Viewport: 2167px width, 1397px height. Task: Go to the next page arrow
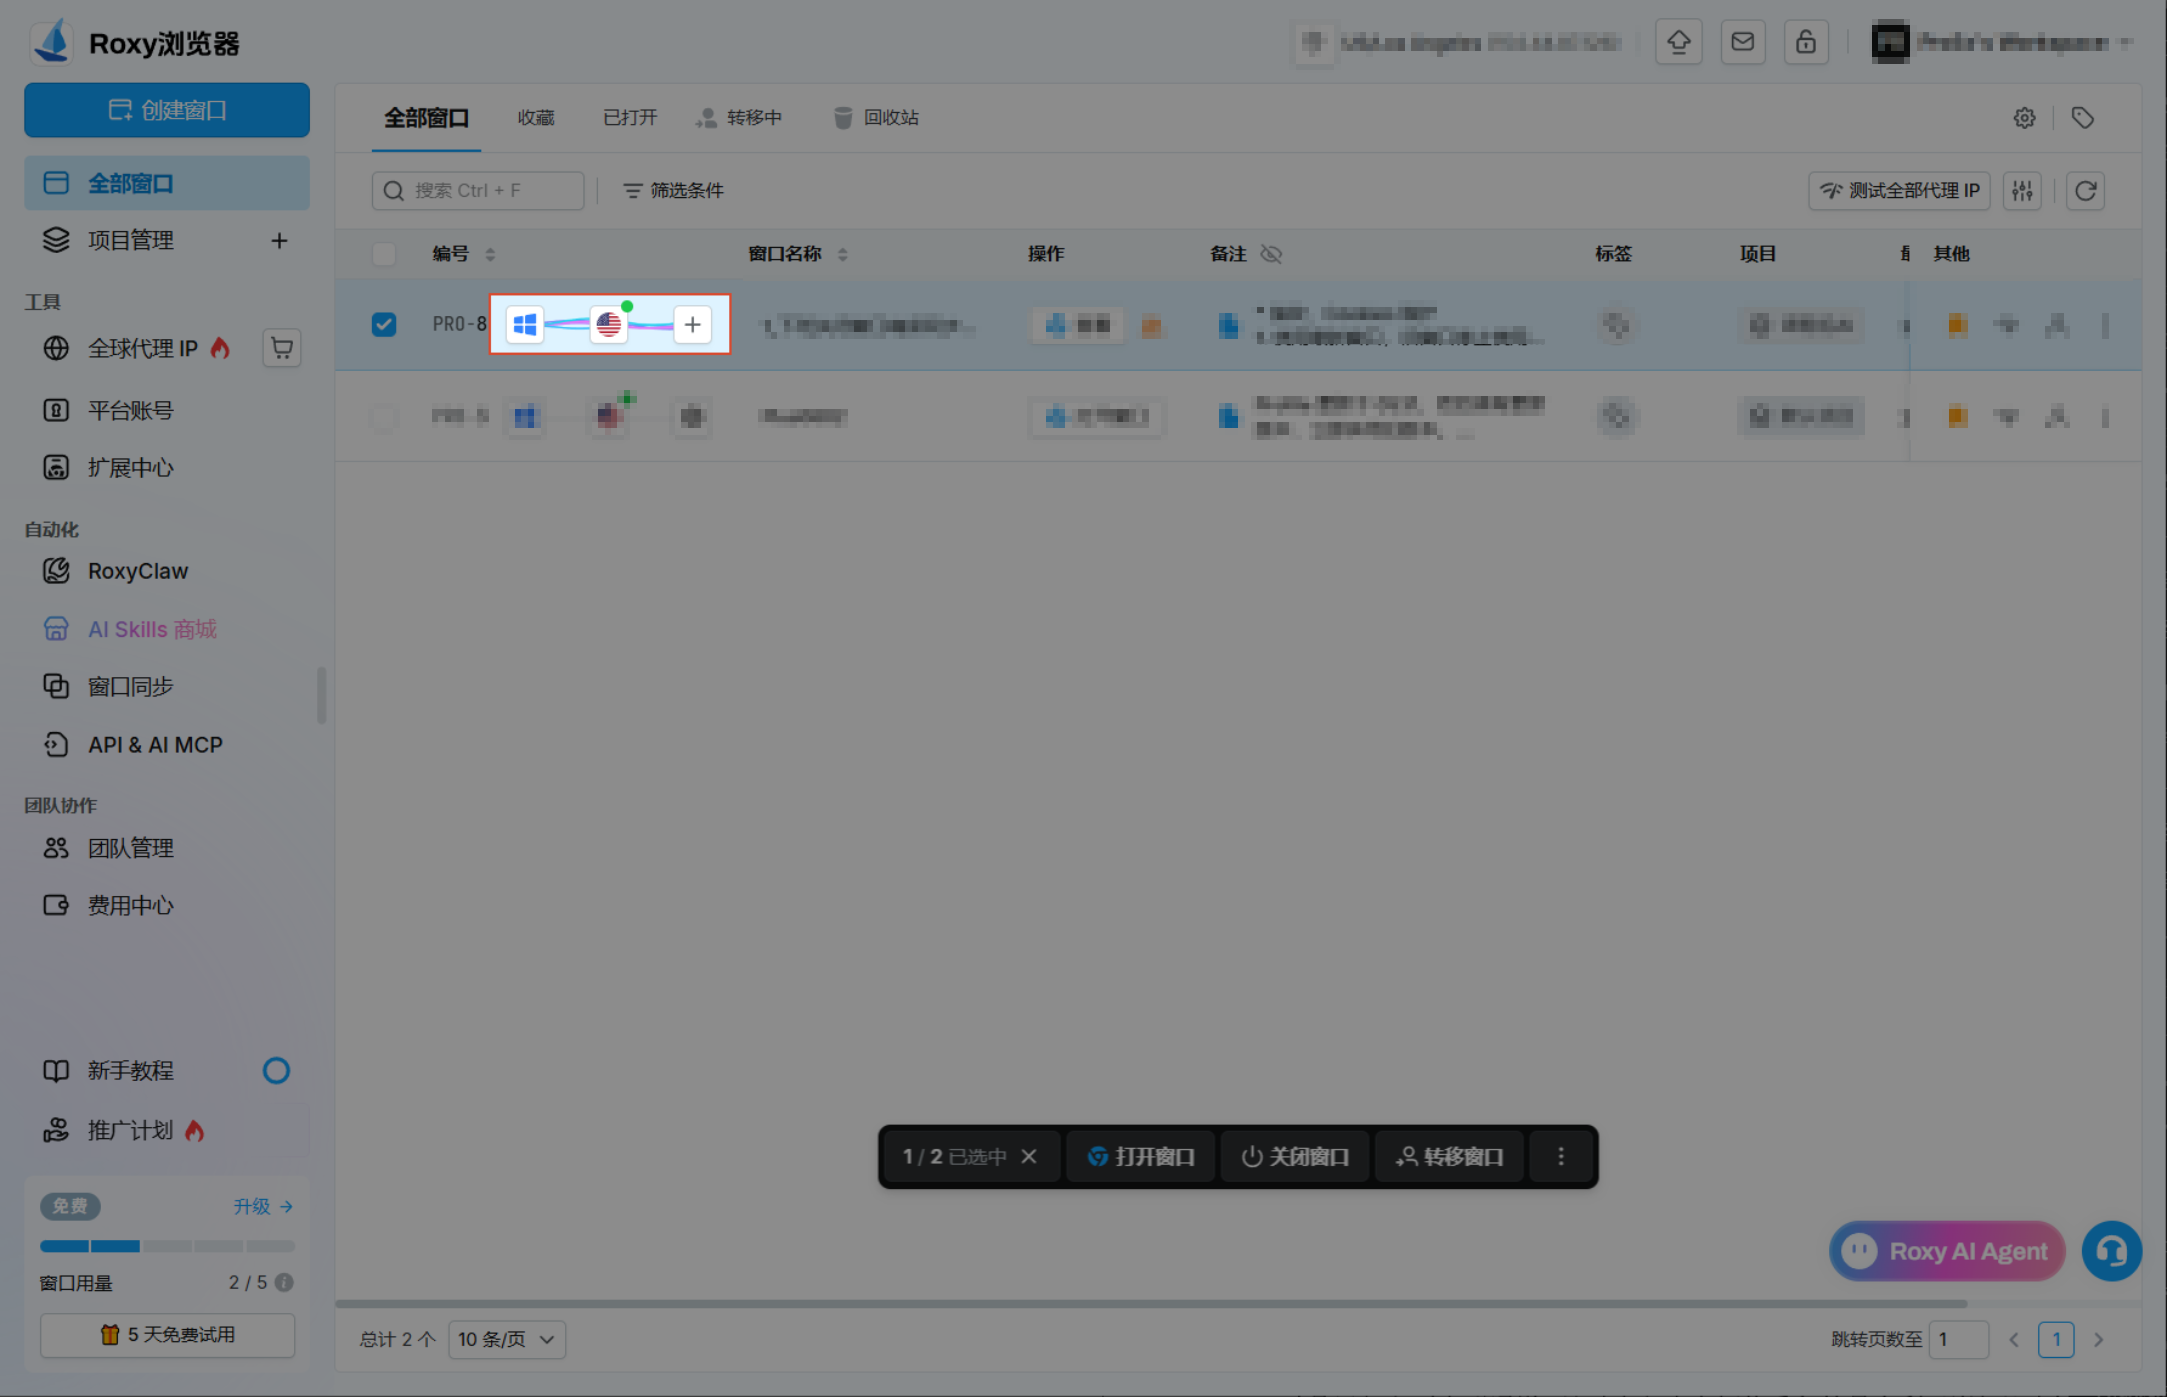point(2099,1339)
